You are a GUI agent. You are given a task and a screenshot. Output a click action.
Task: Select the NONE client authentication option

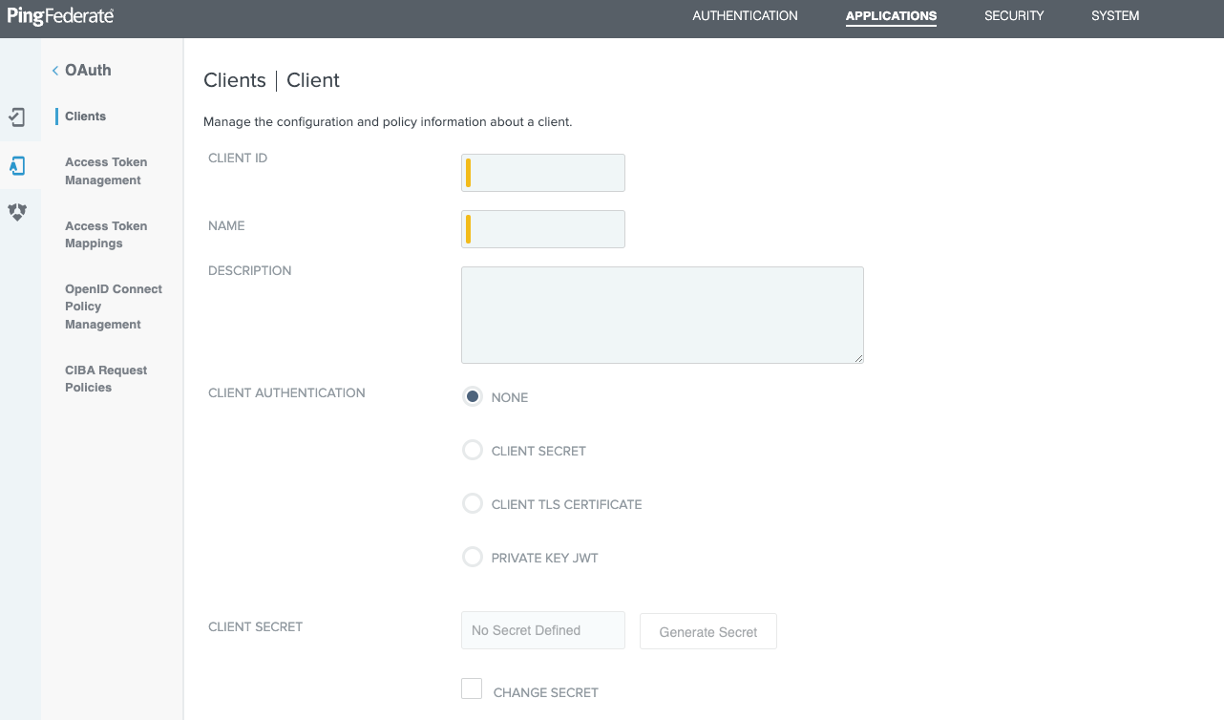[x=472, y=396]
